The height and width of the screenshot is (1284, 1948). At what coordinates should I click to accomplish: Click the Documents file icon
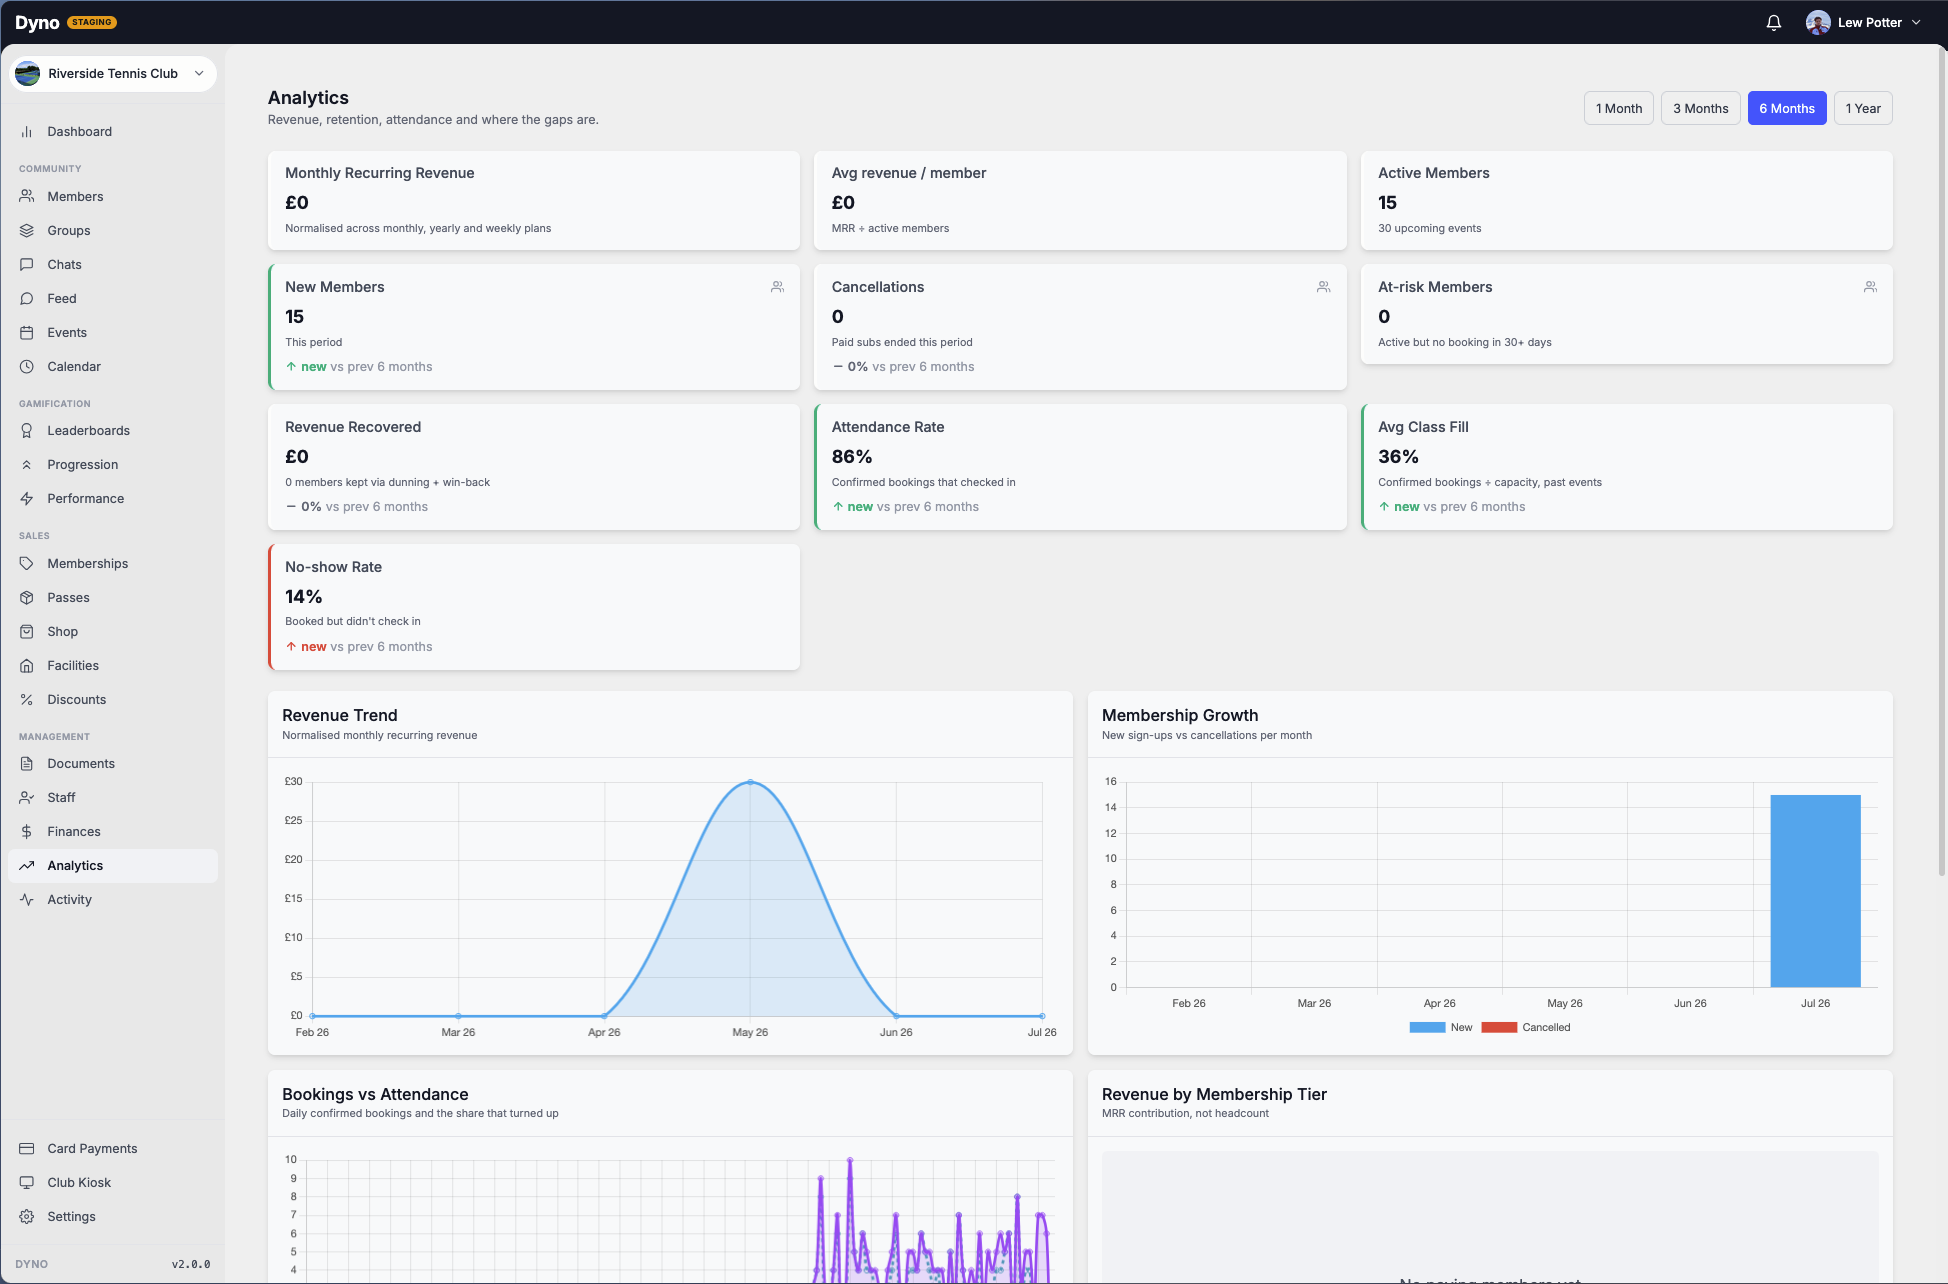pyautogui.click(x=27, y=764)
